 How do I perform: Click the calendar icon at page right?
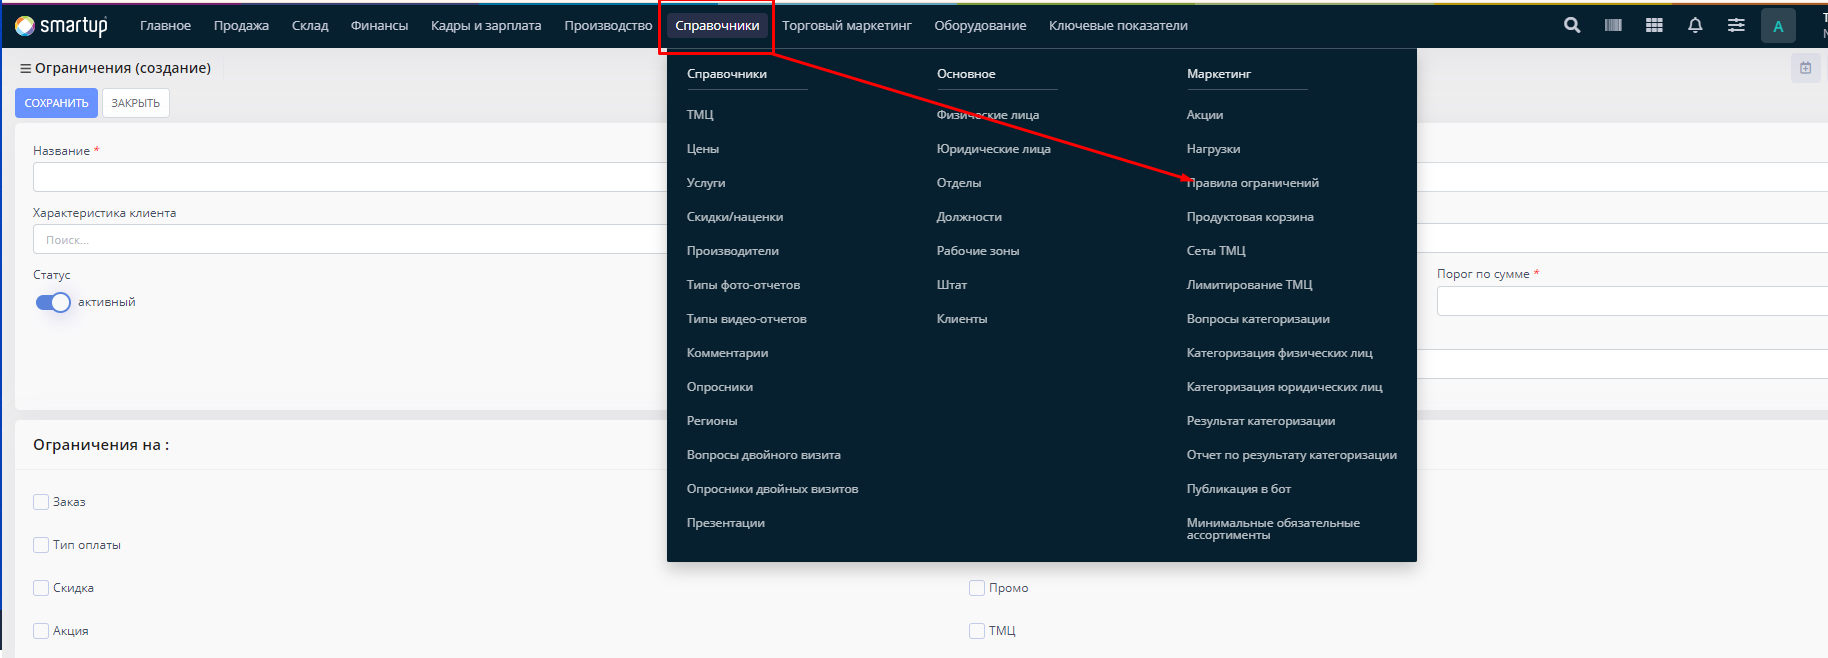[1805, 68]
